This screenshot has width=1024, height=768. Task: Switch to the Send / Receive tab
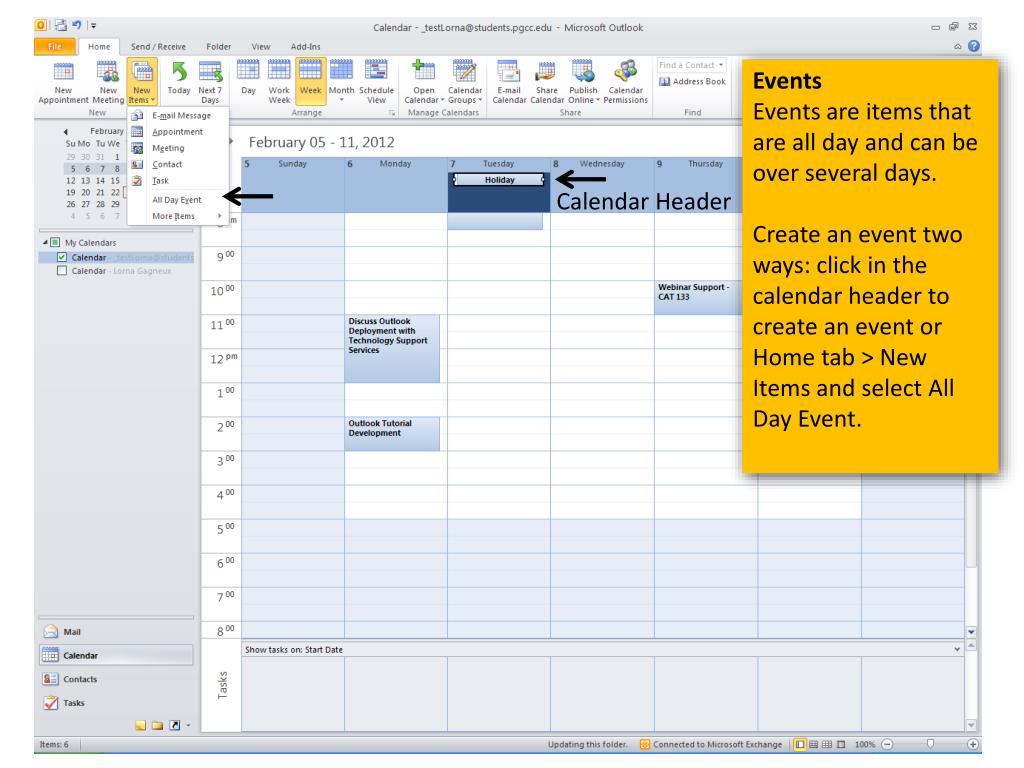point(158,46)
